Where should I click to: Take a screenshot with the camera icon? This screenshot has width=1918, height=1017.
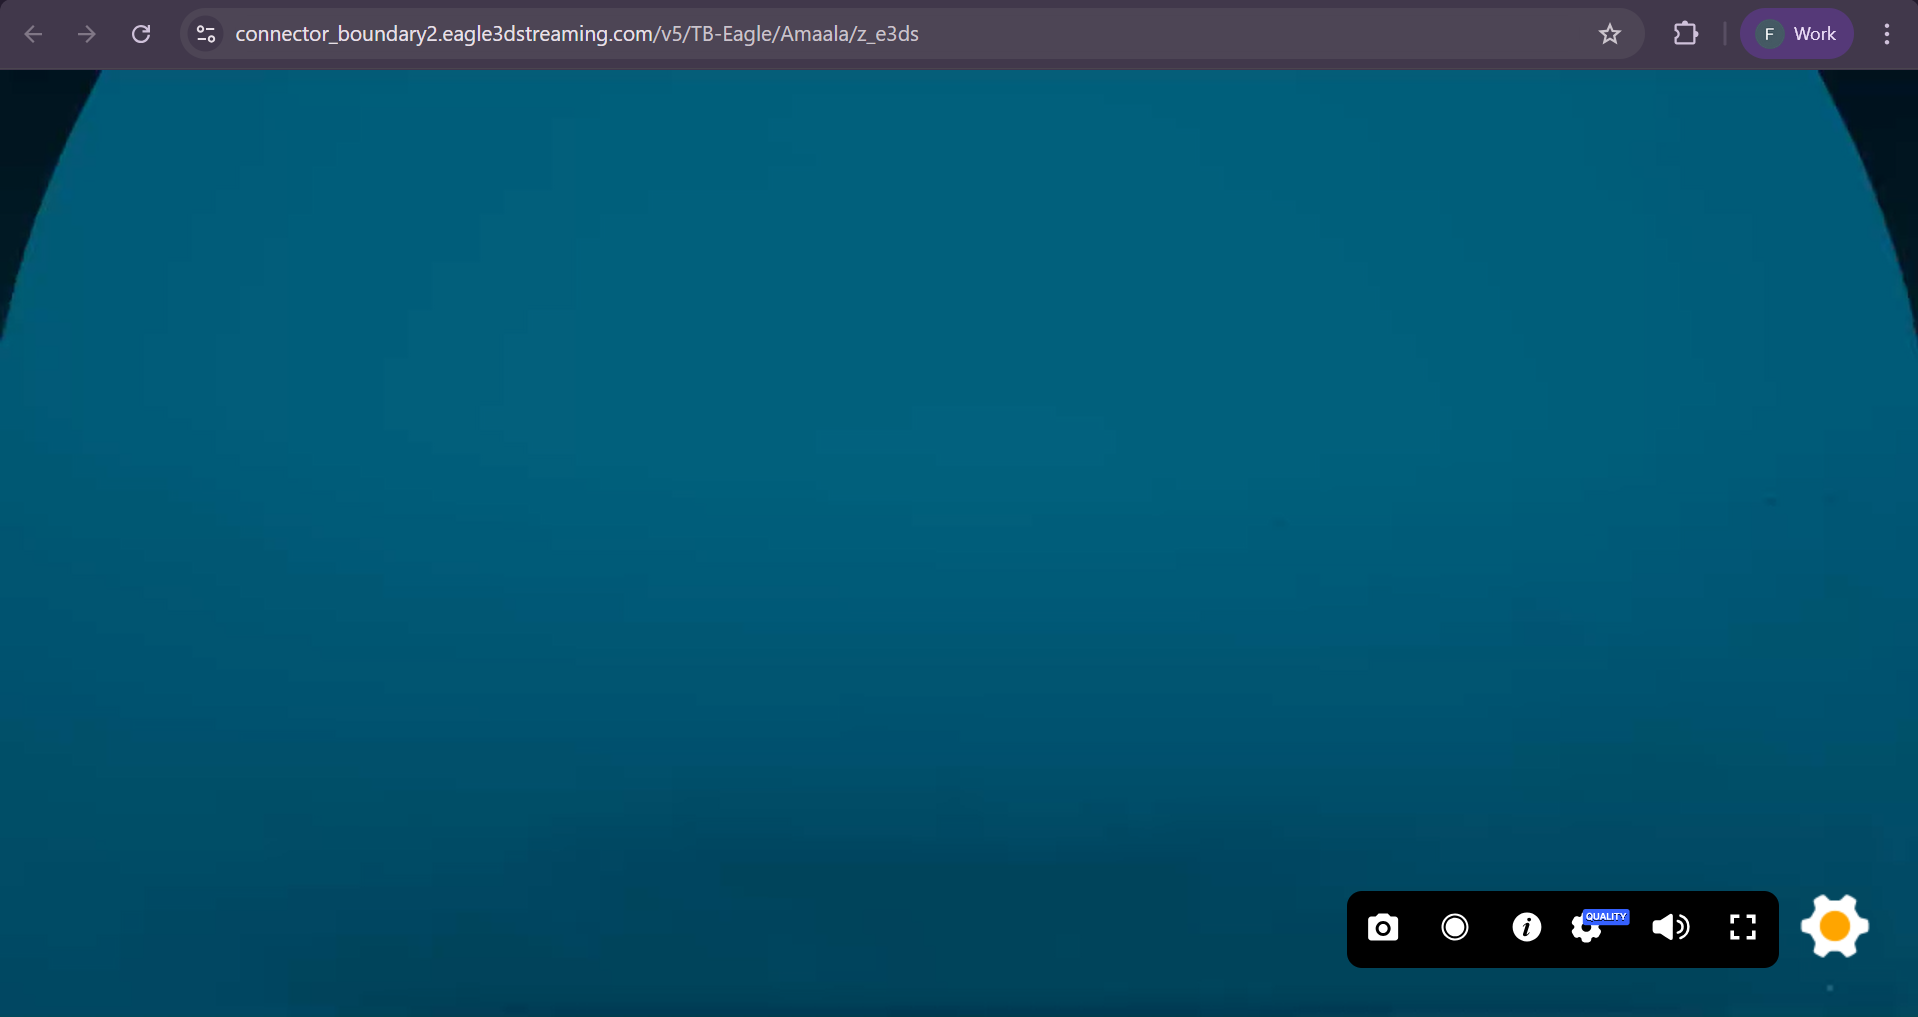[x=1383, y=928]
